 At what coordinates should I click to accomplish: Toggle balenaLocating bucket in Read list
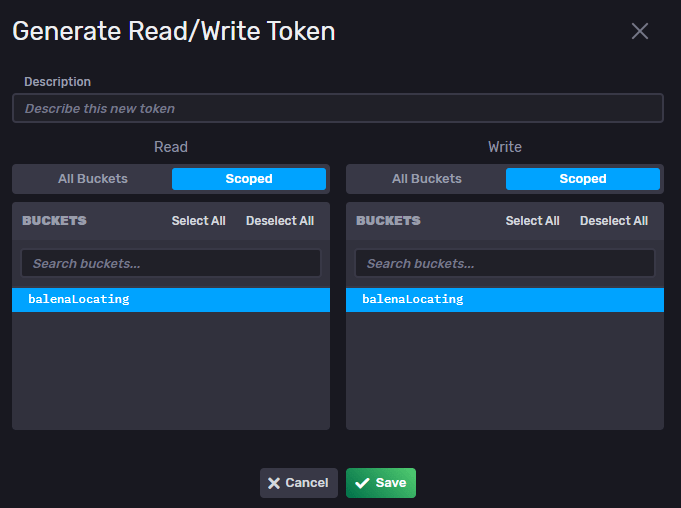pyautogui.click(x=171, y=299)
